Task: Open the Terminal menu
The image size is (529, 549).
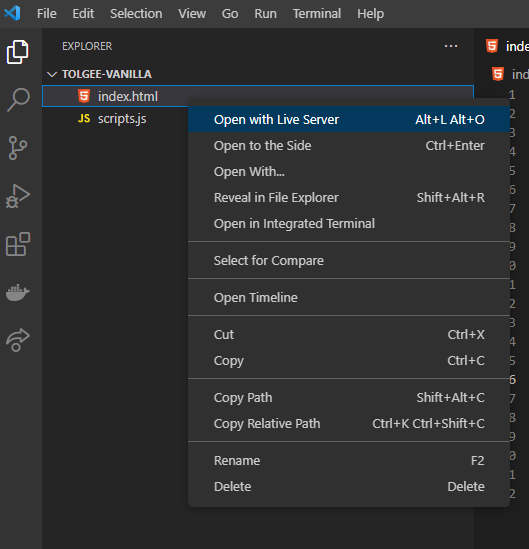Action: 317,14
